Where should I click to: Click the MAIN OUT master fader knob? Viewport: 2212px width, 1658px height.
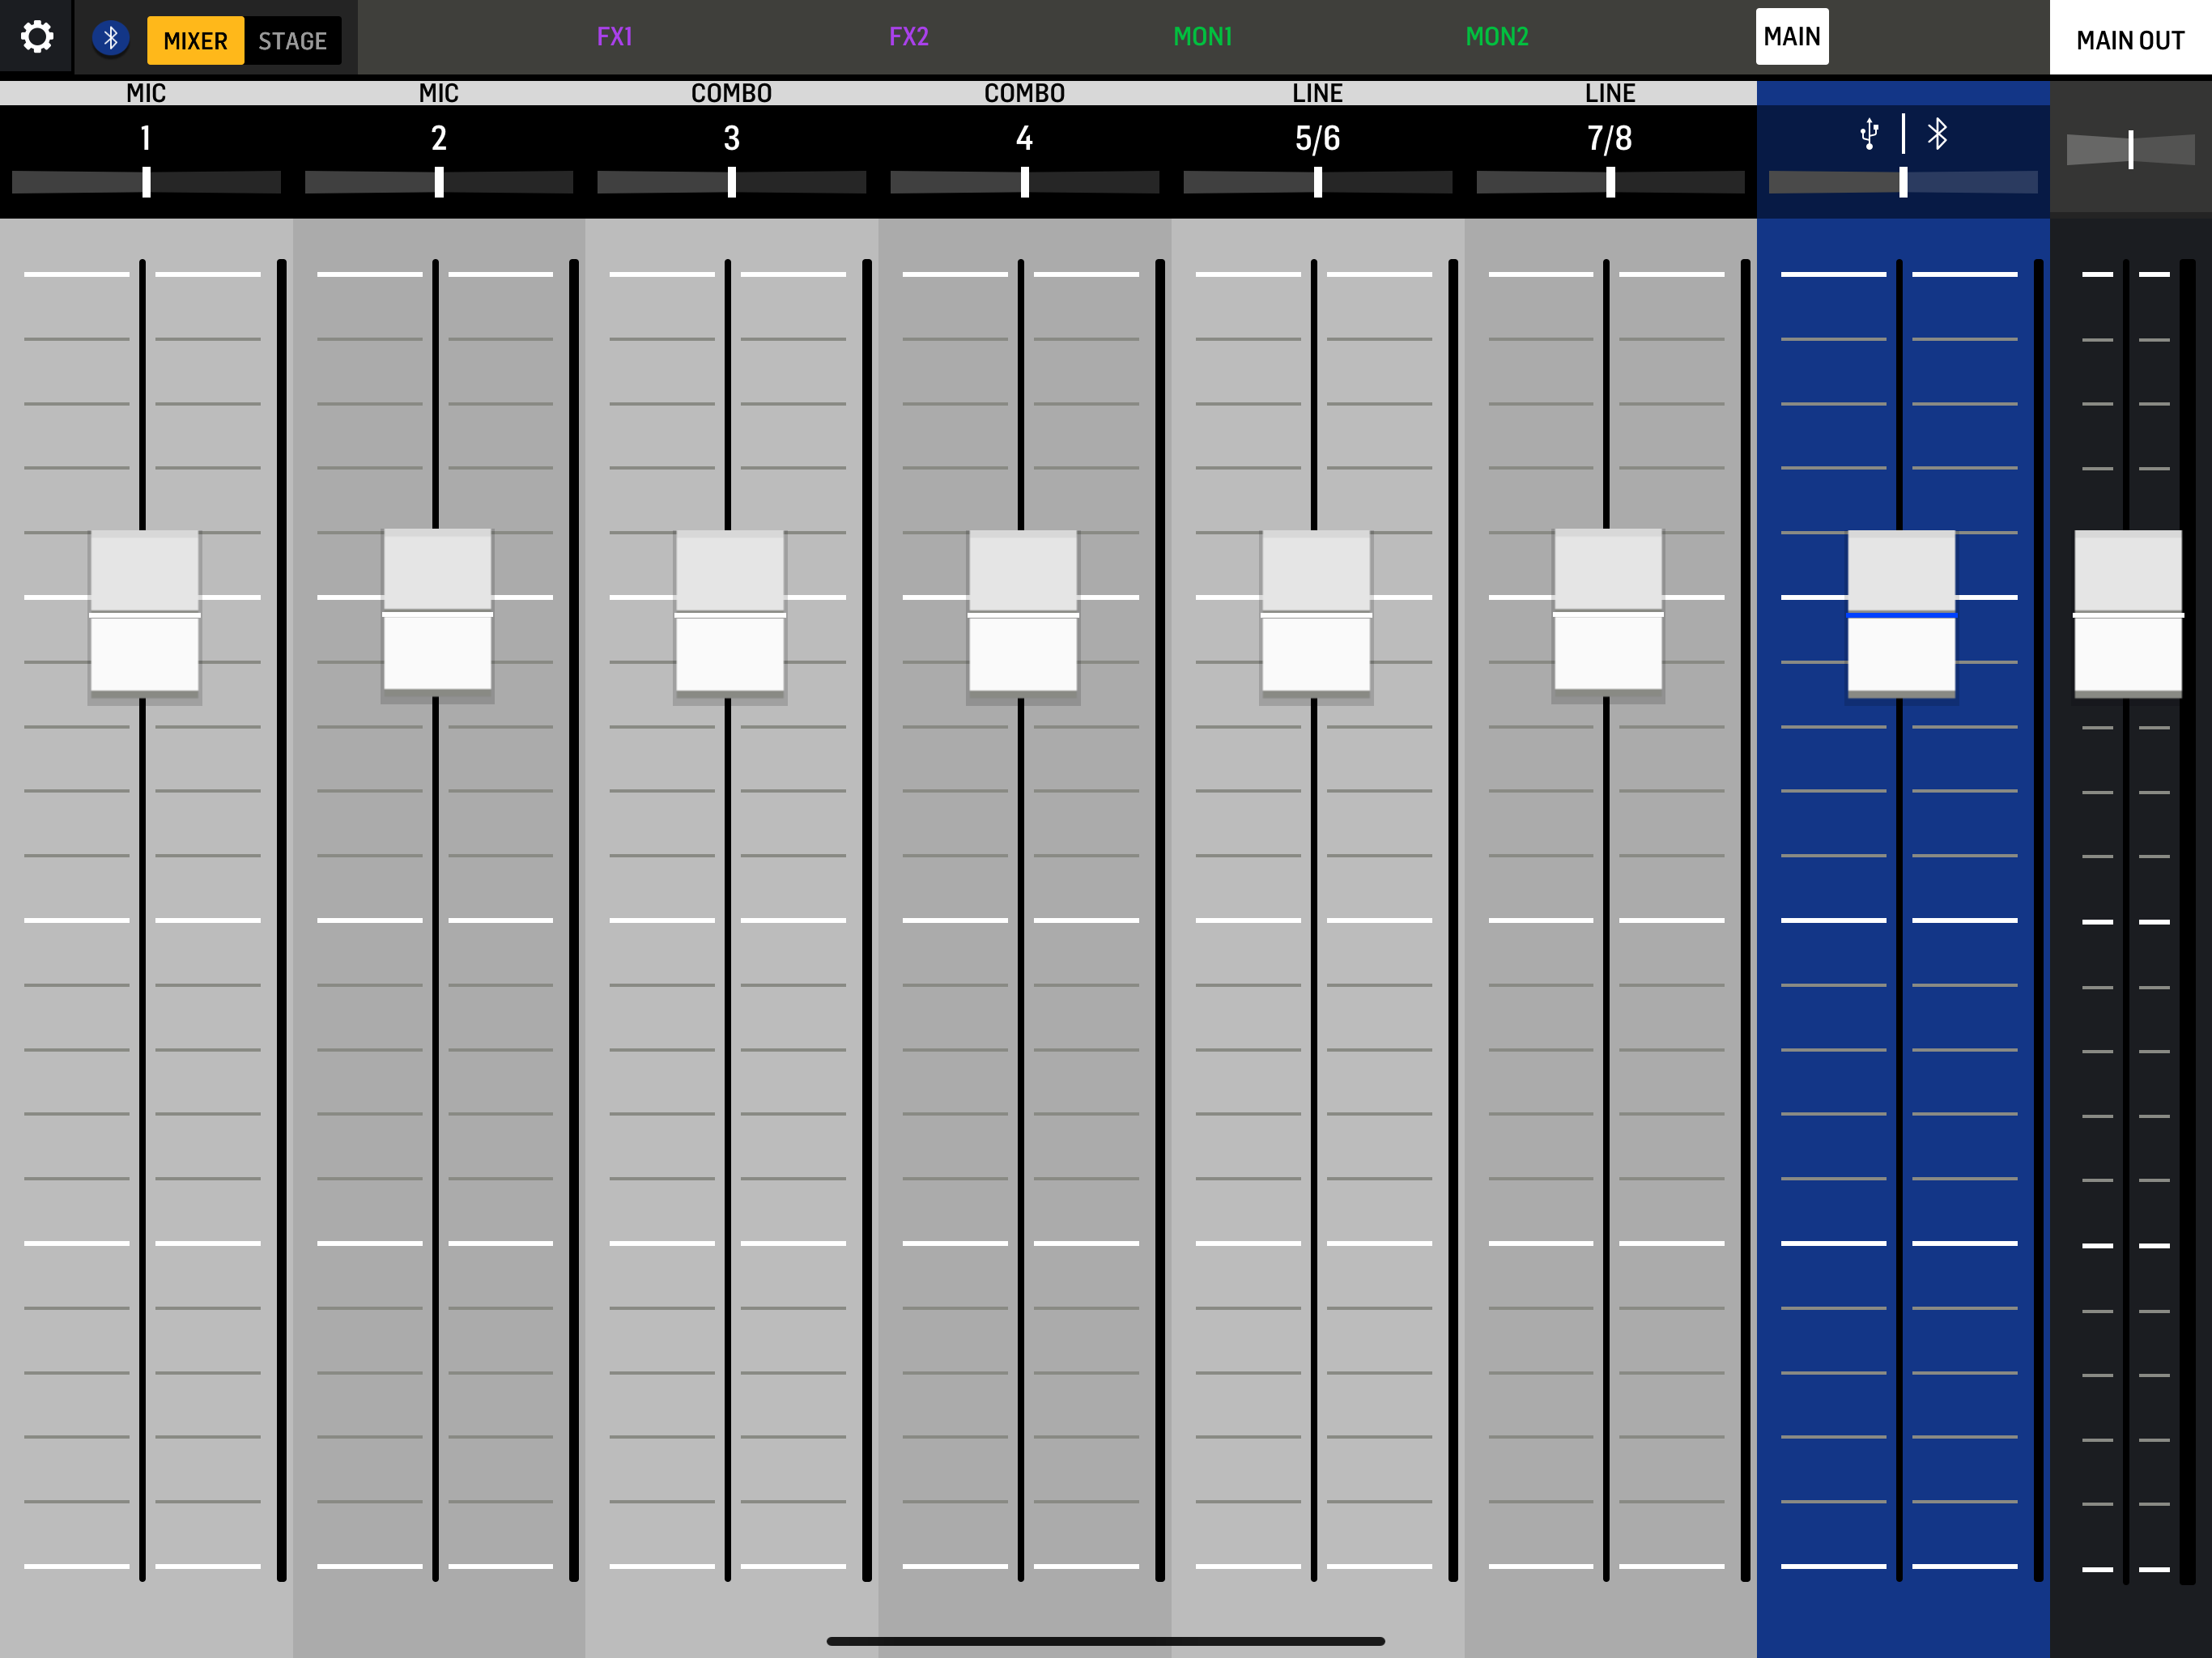click(2127, 613)
